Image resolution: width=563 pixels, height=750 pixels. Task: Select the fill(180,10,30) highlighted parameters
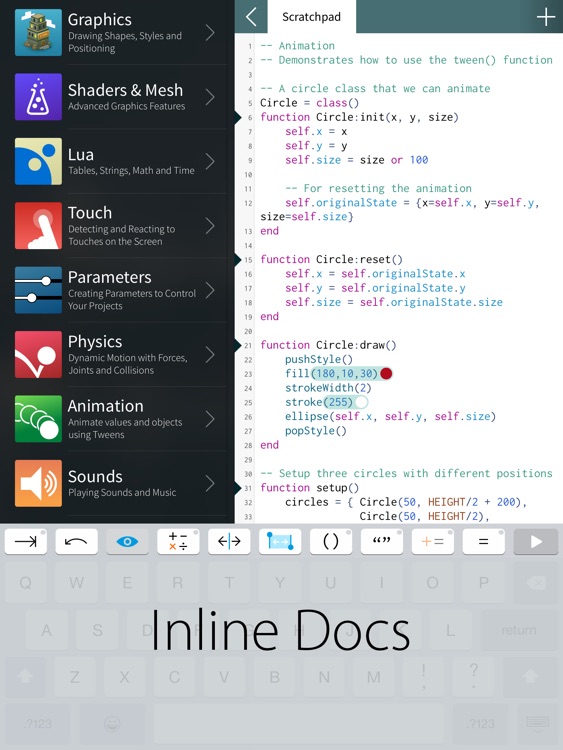coord(345,374)
